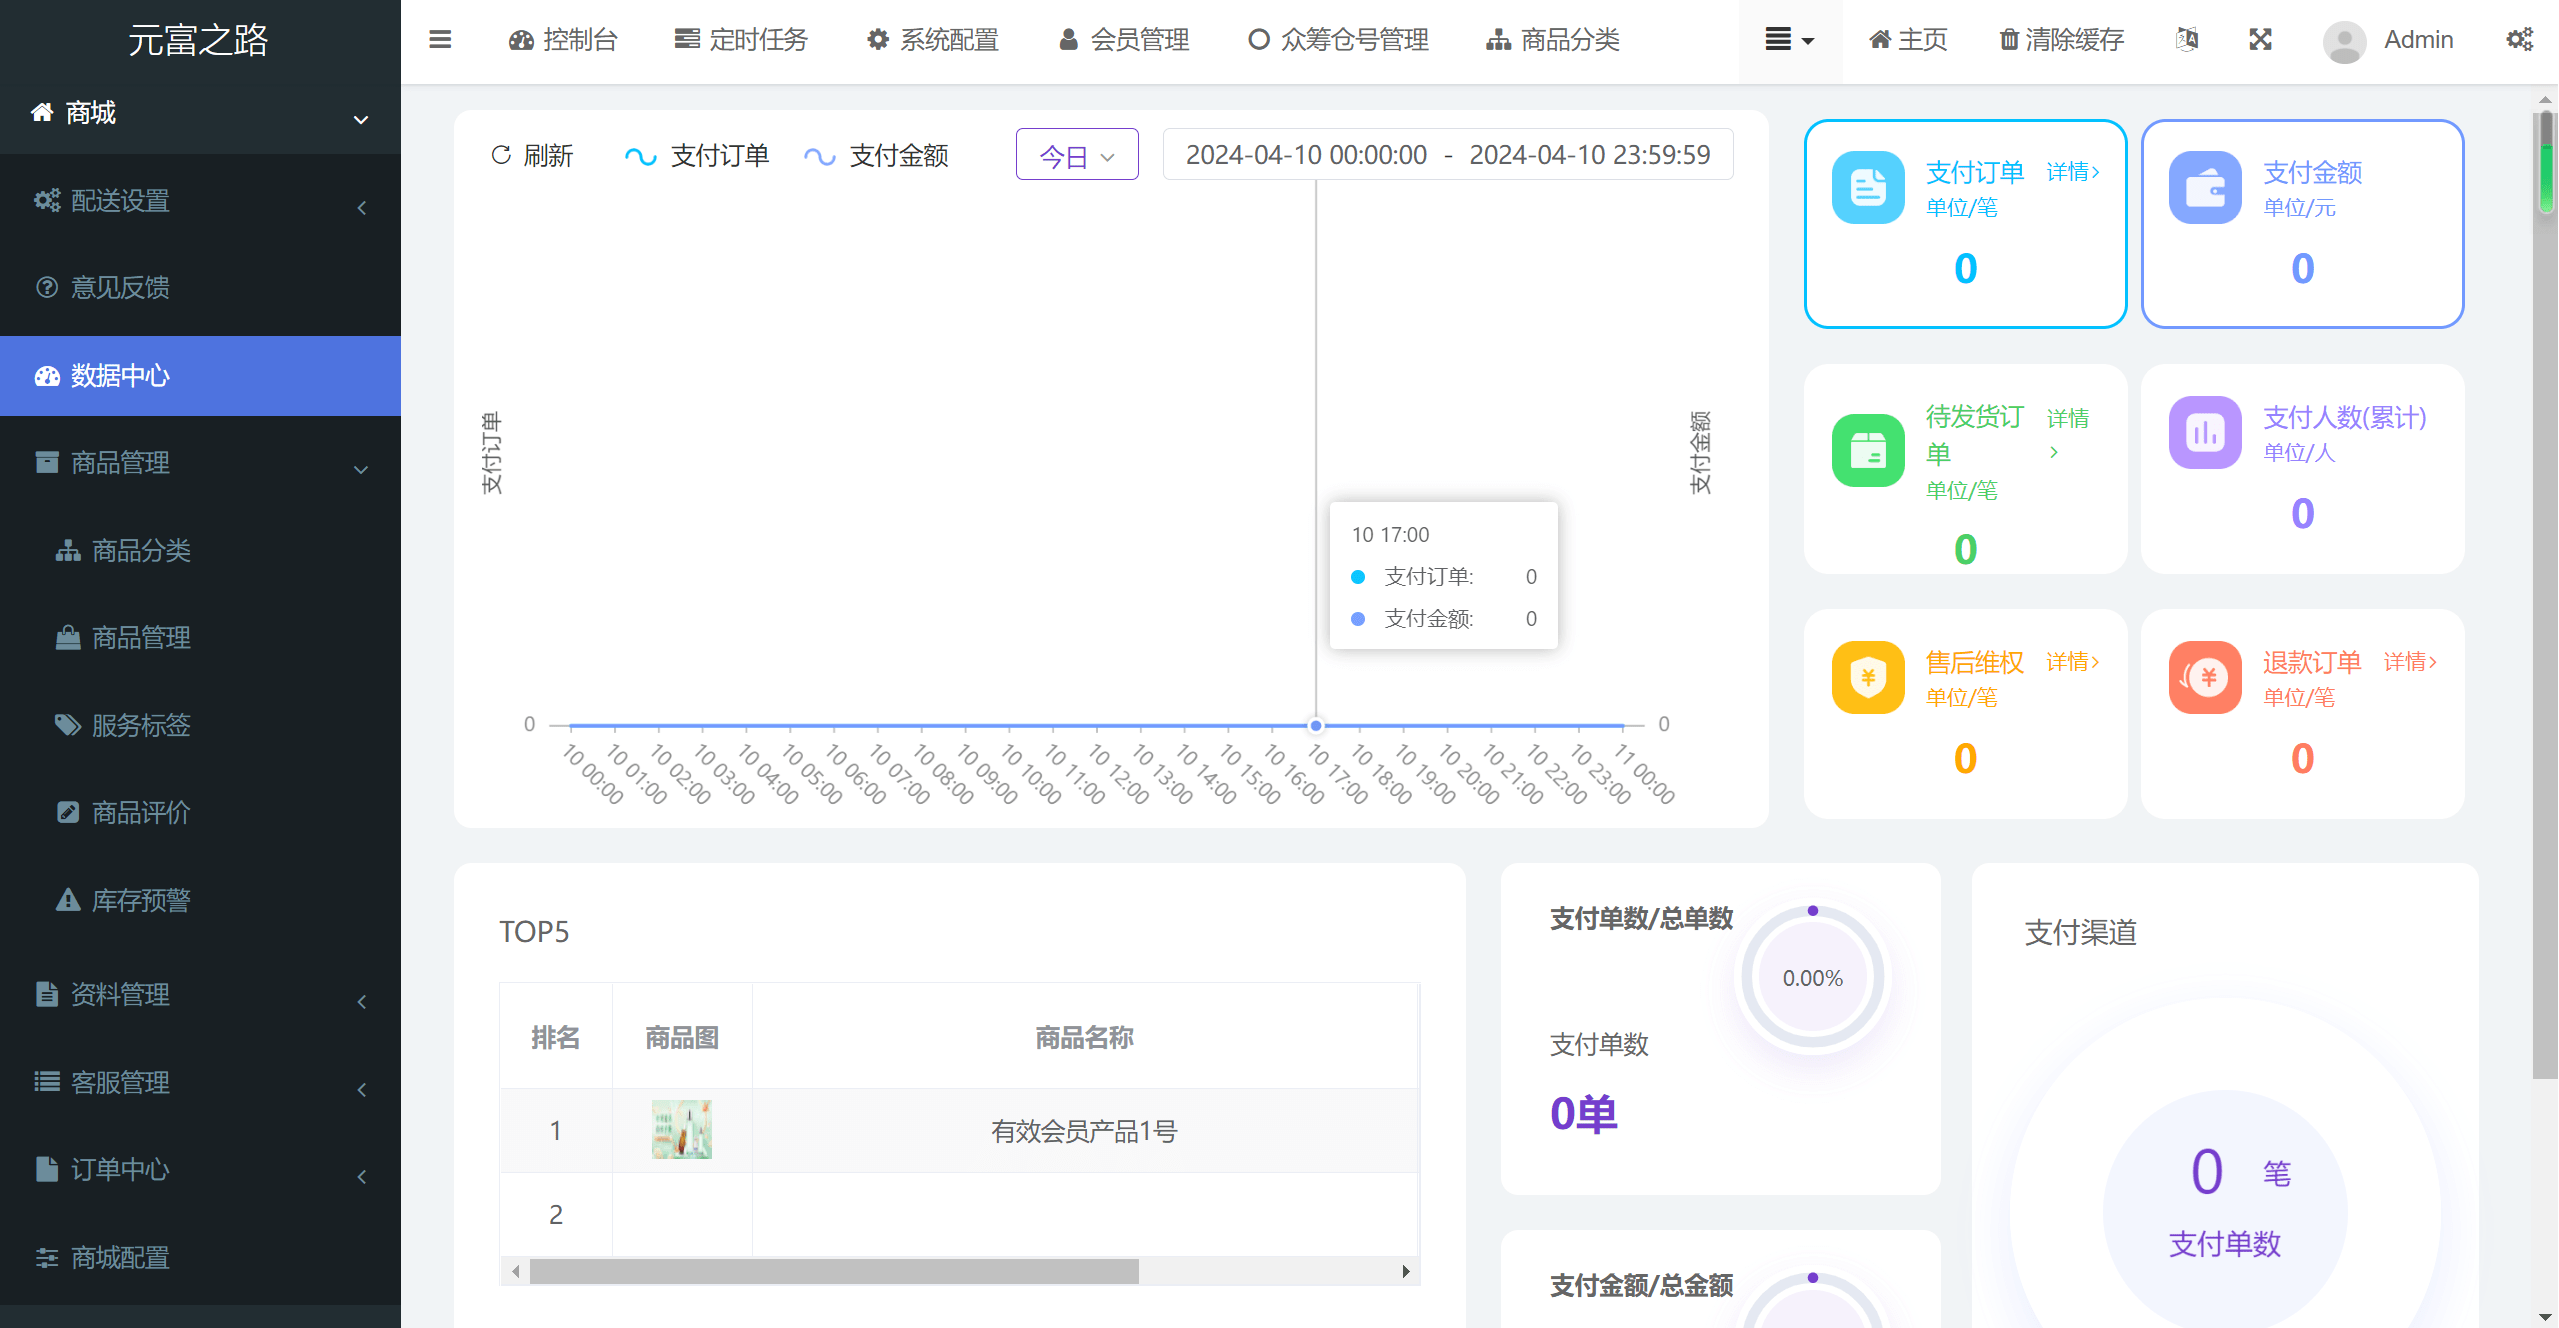The image size is (2559, 1328).
Task: Click the hamburger sidebar collapse icon
Action: coord(440,40)
